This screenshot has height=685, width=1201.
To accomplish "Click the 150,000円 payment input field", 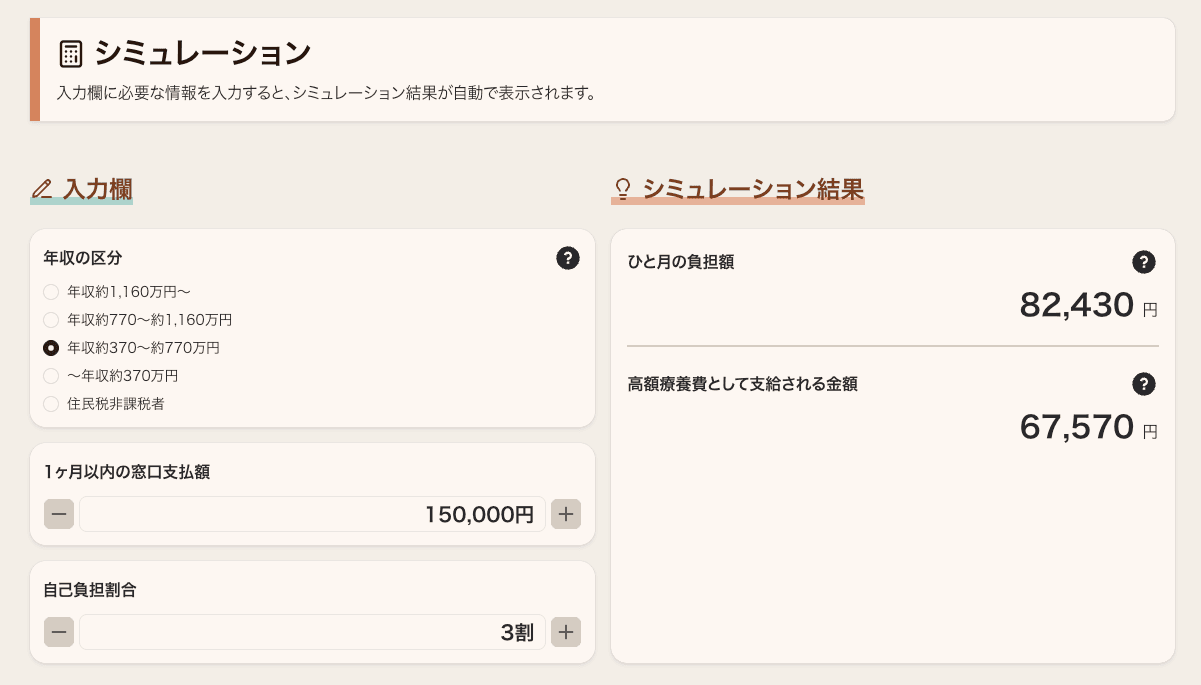I will point(312,514).
